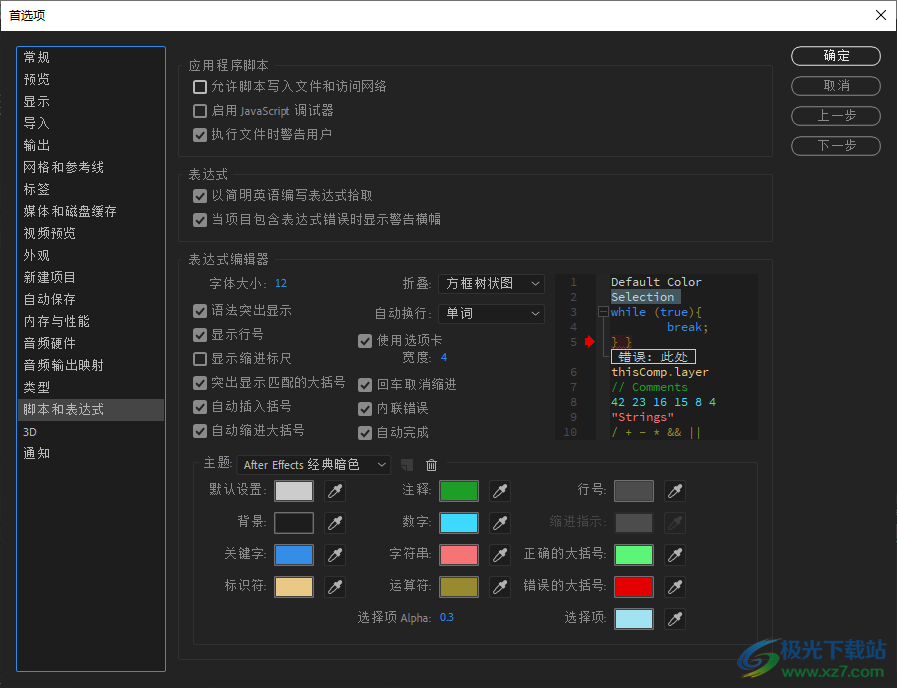Open 媒体和磁盘缓存 preferences
The image size is (897, 688).
click(91, 212)
